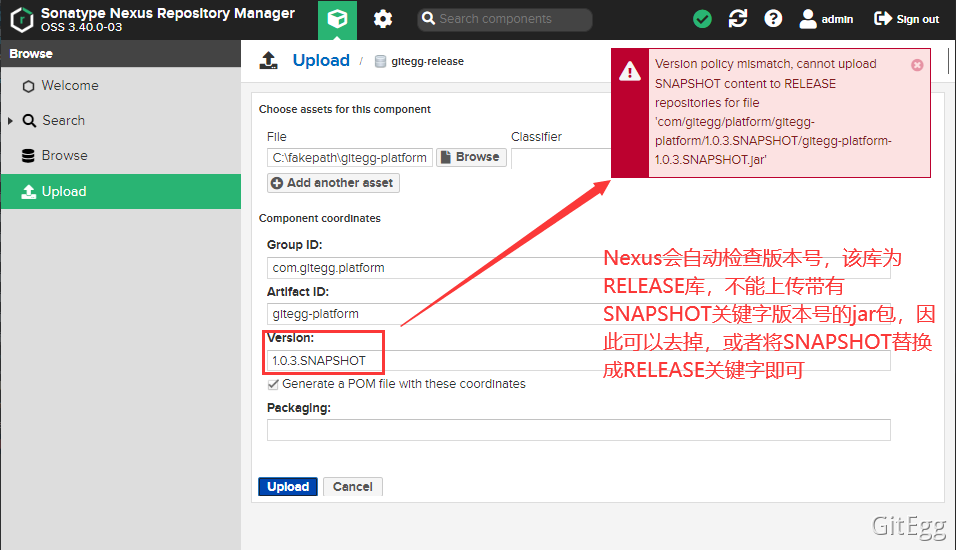Add another asset
This screenshot has height=550, width=956.
pos(333,183)
